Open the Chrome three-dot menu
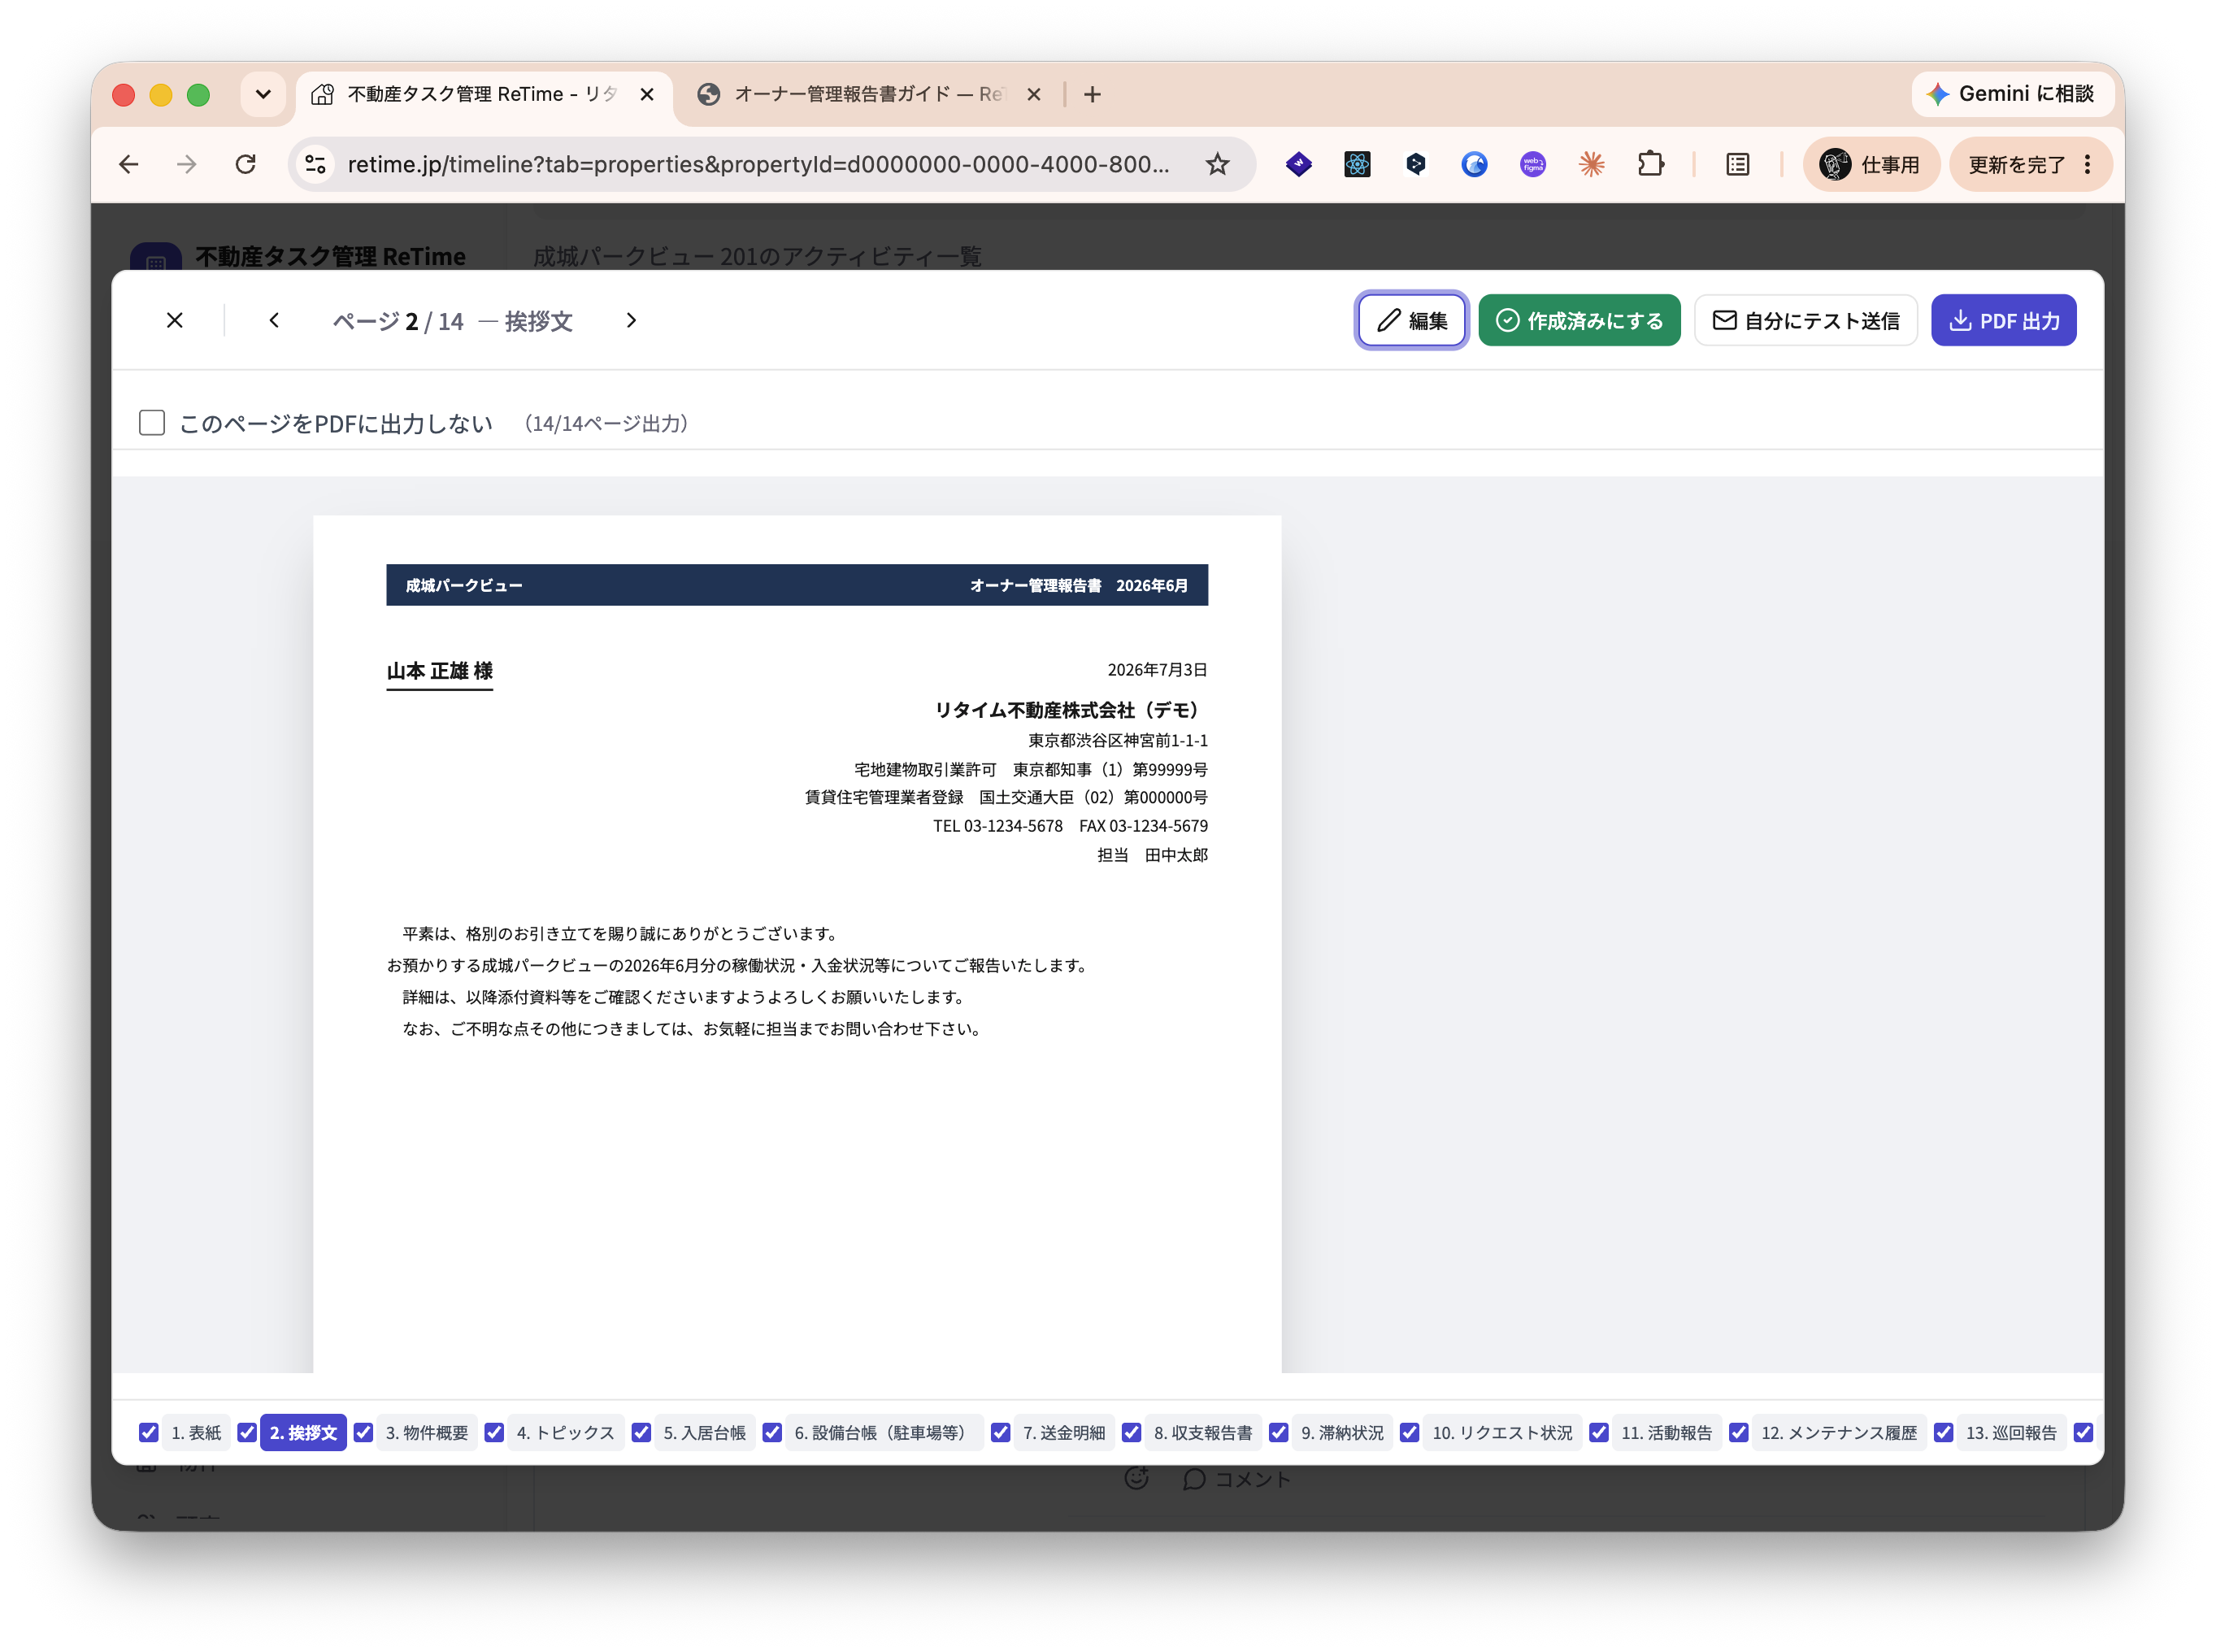Screen dimensions: 2216x1652 pyautogui.click(x=2087, y=164)
